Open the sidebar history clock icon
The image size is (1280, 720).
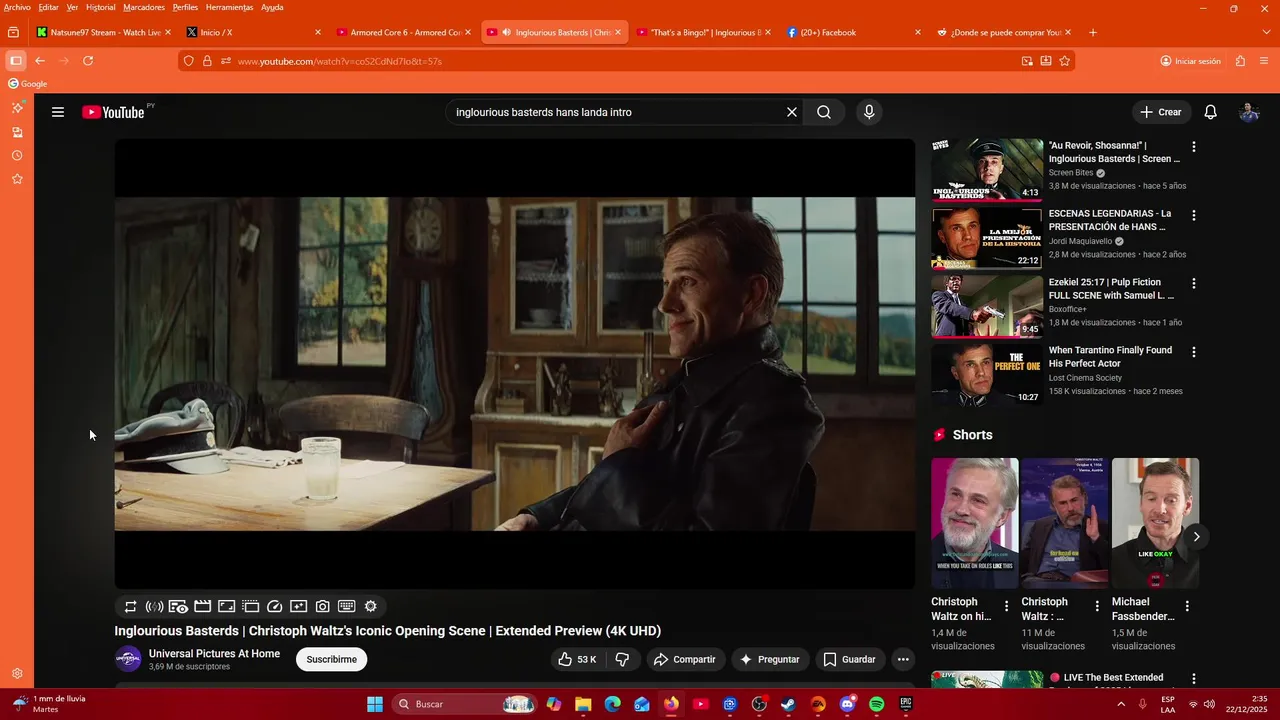(17, 156)
